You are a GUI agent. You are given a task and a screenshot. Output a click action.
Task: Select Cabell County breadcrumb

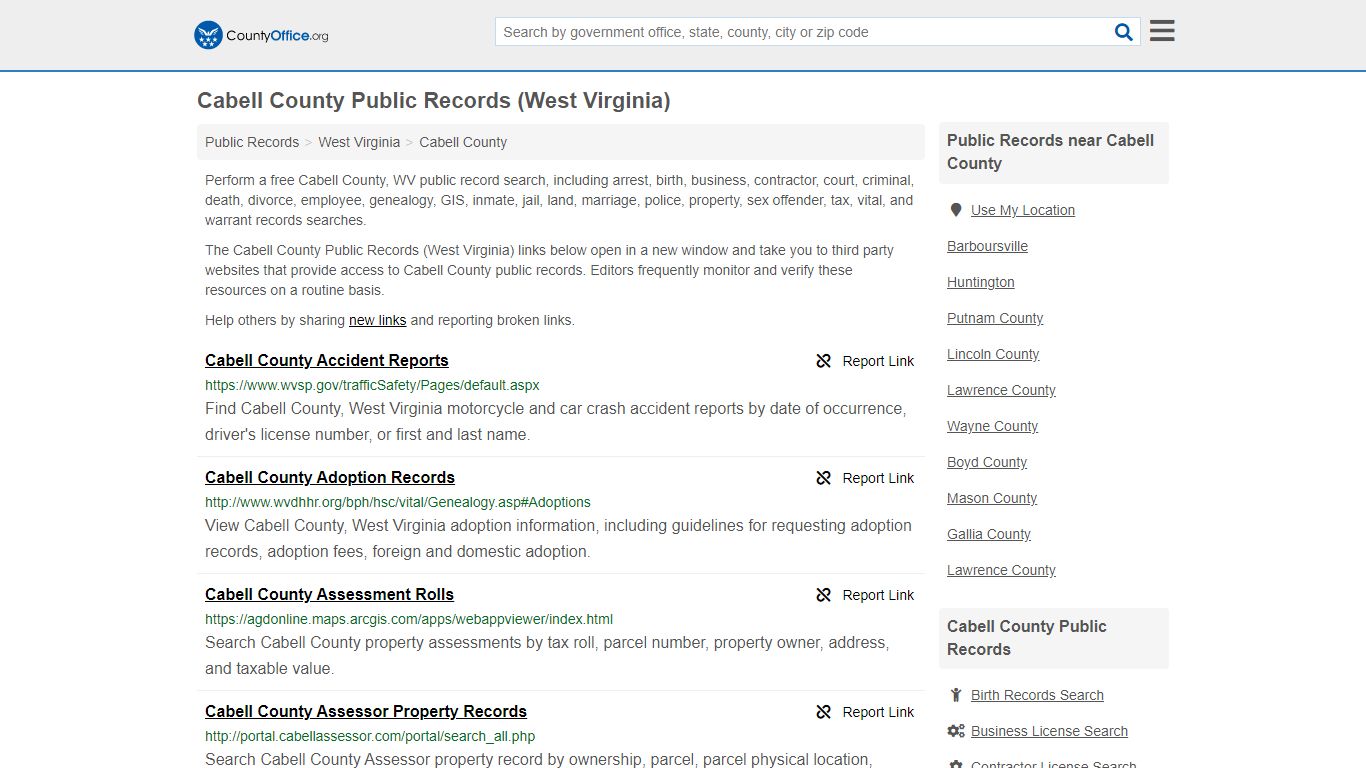[463, 142]
